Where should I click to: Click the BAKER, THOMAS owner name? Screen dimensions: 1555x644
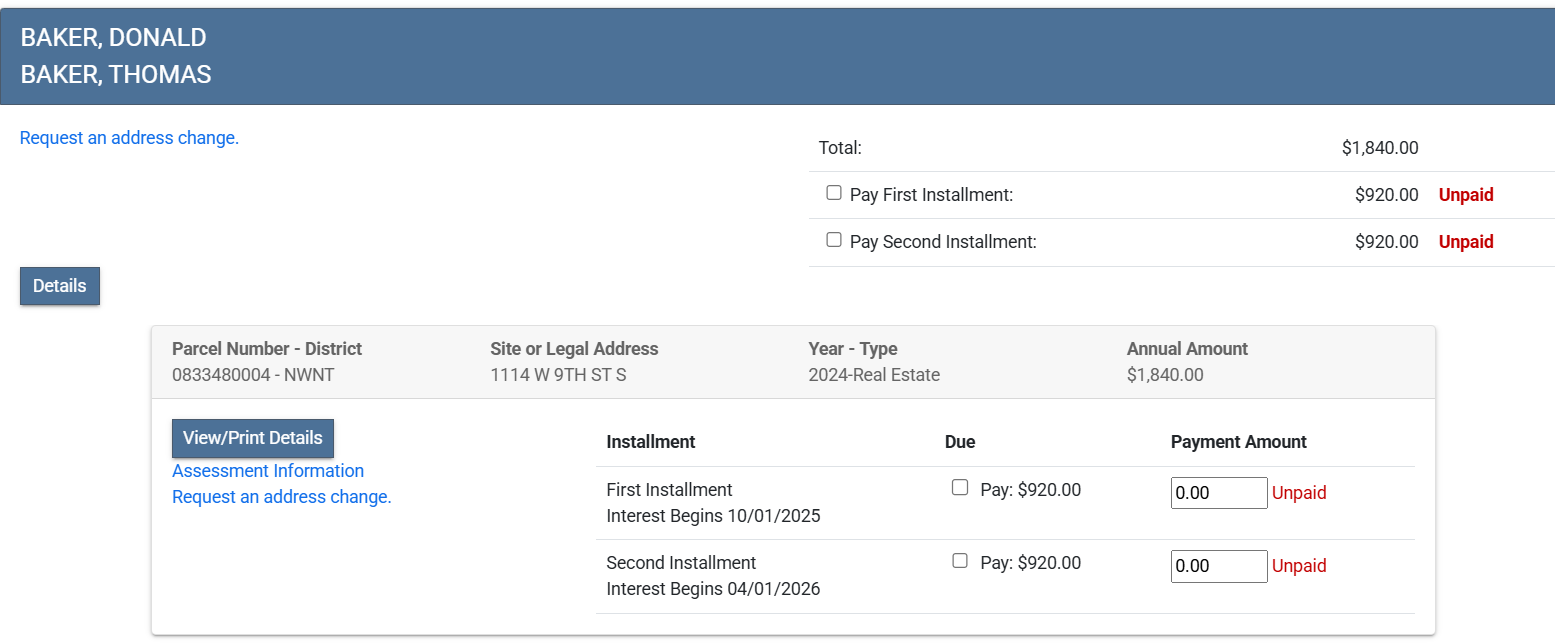click(116, 75)
